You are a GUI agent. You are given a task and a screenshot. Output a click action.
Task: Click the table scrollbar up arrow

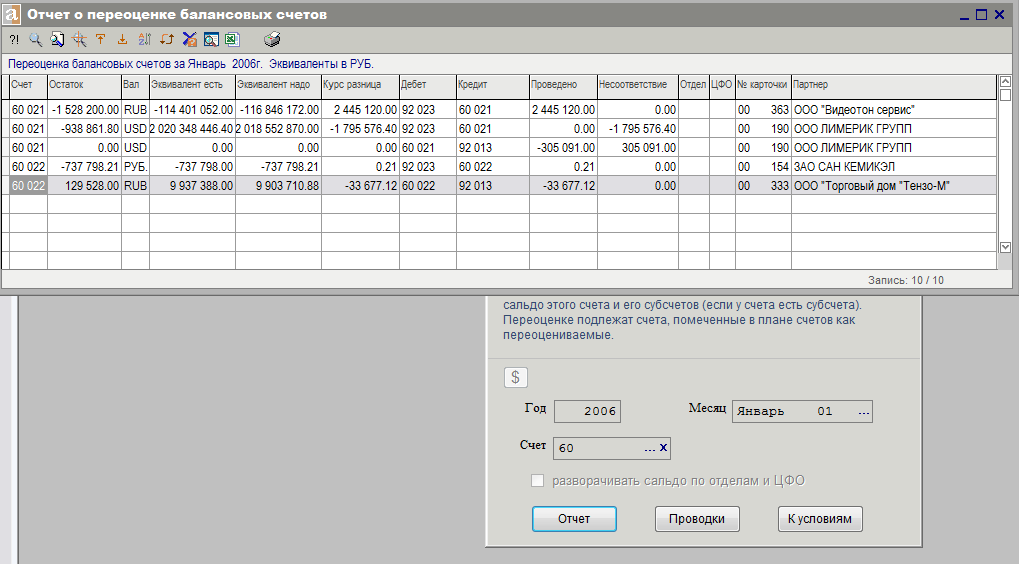coord(1005,82)
